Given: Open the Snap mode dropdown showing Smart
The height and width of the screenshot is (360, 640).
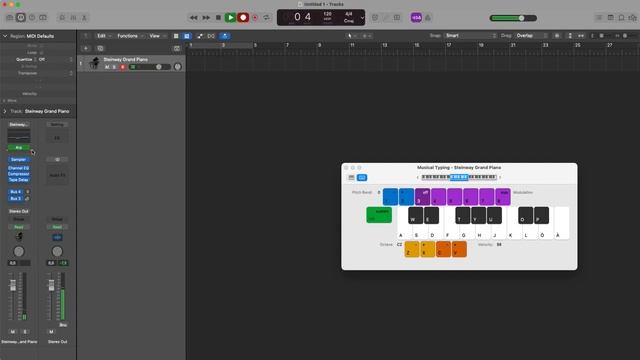Looking at the screenshot, I should 470,36.
